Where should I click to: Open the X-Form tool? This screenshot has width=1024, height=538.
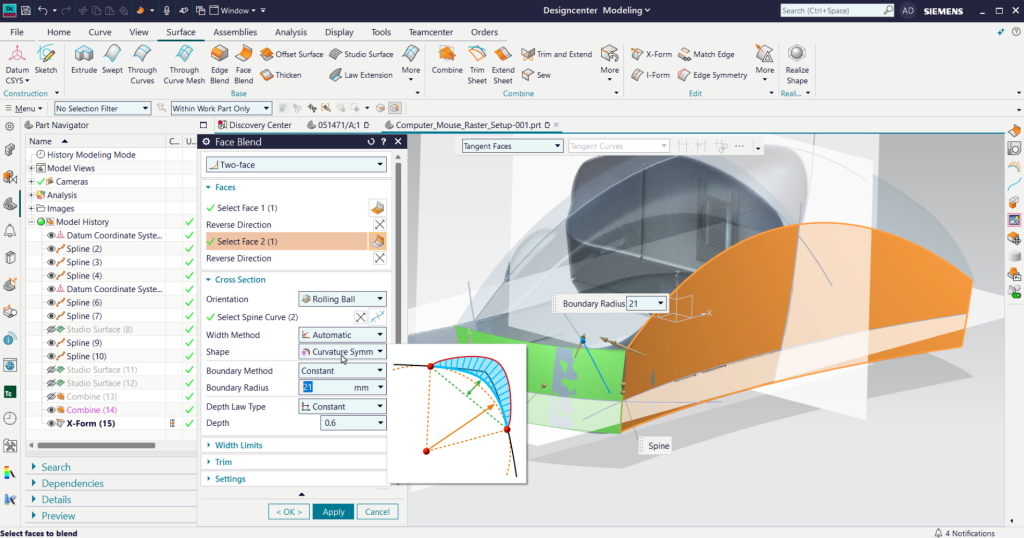[x=651, y=54]
